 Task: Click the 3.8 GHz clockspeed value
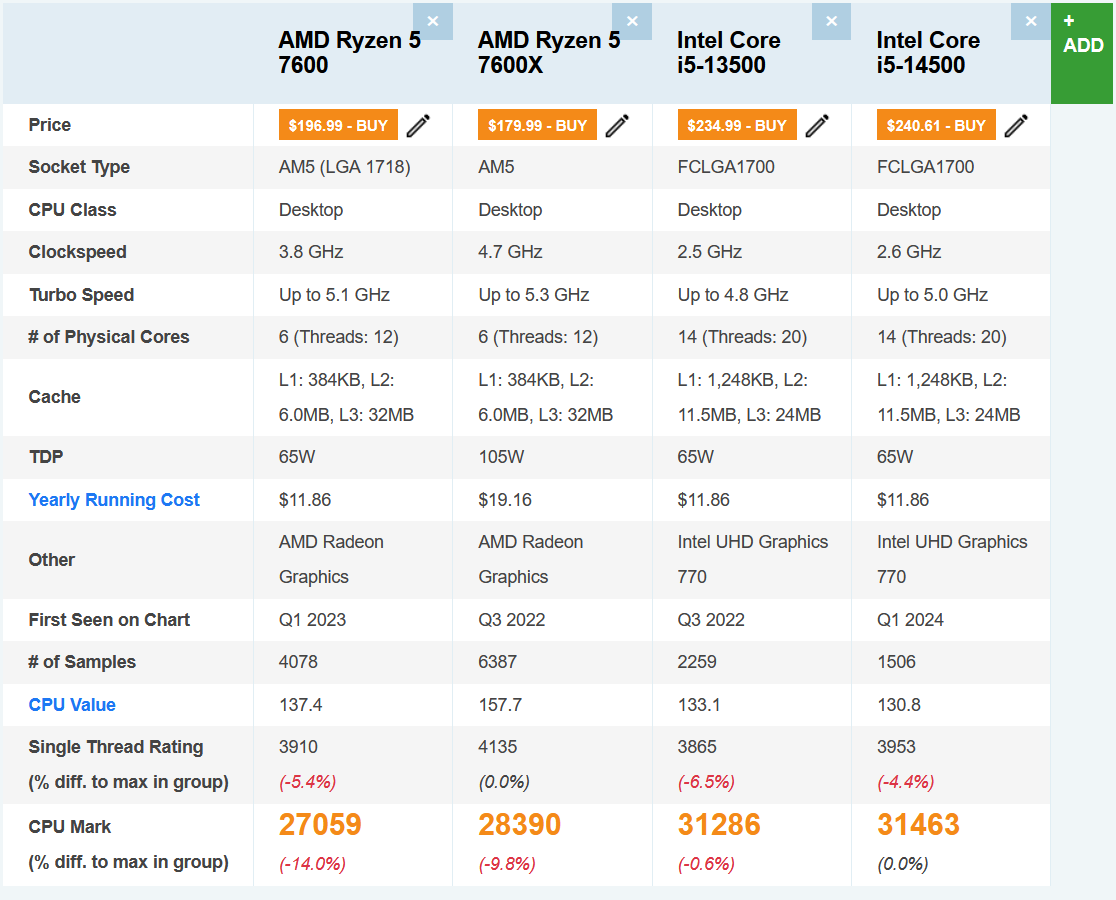pyautogui.click(x=311, y=252)
